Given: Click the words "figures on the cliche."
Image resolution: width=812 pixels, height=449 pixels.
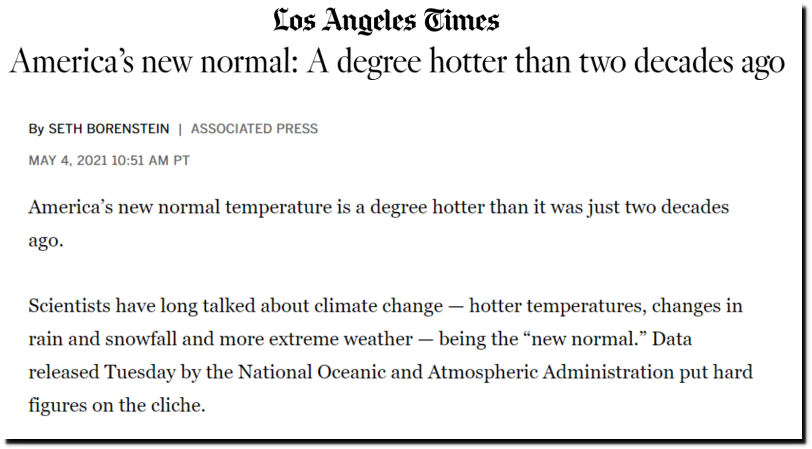Looking at the screenshot, I should click(117, 405).
